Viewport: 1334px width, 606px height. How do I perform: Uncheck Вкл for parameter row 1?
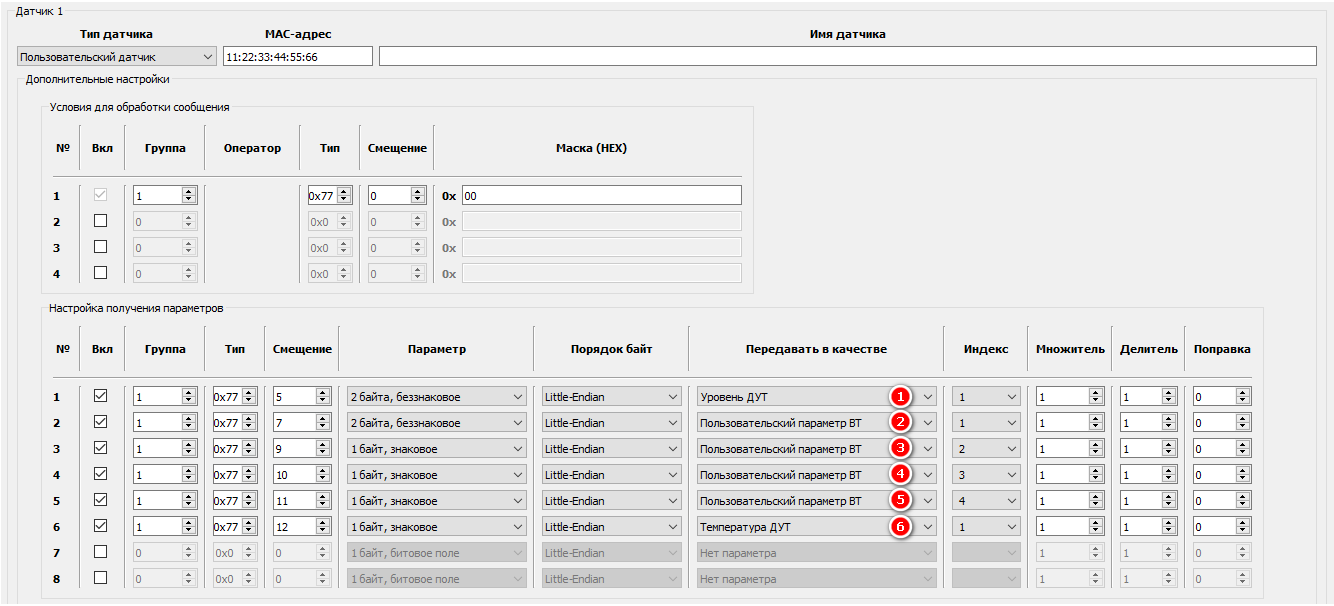(x=100, y=396)
